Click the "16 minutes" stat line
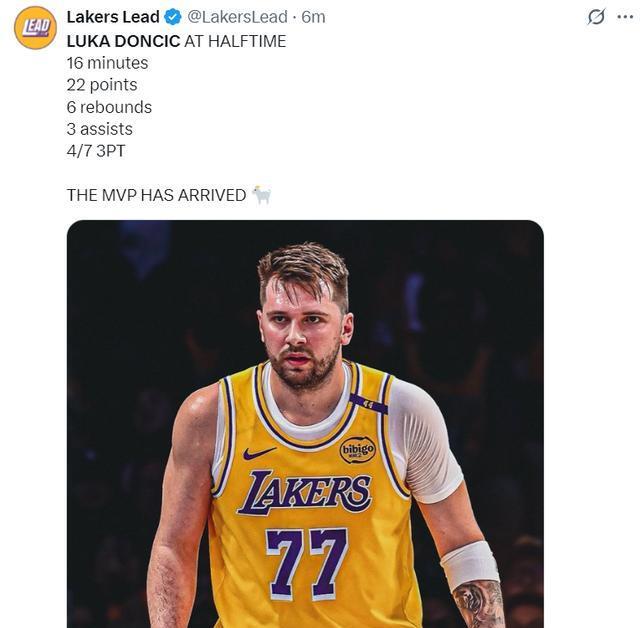 (x=107, y=63)
